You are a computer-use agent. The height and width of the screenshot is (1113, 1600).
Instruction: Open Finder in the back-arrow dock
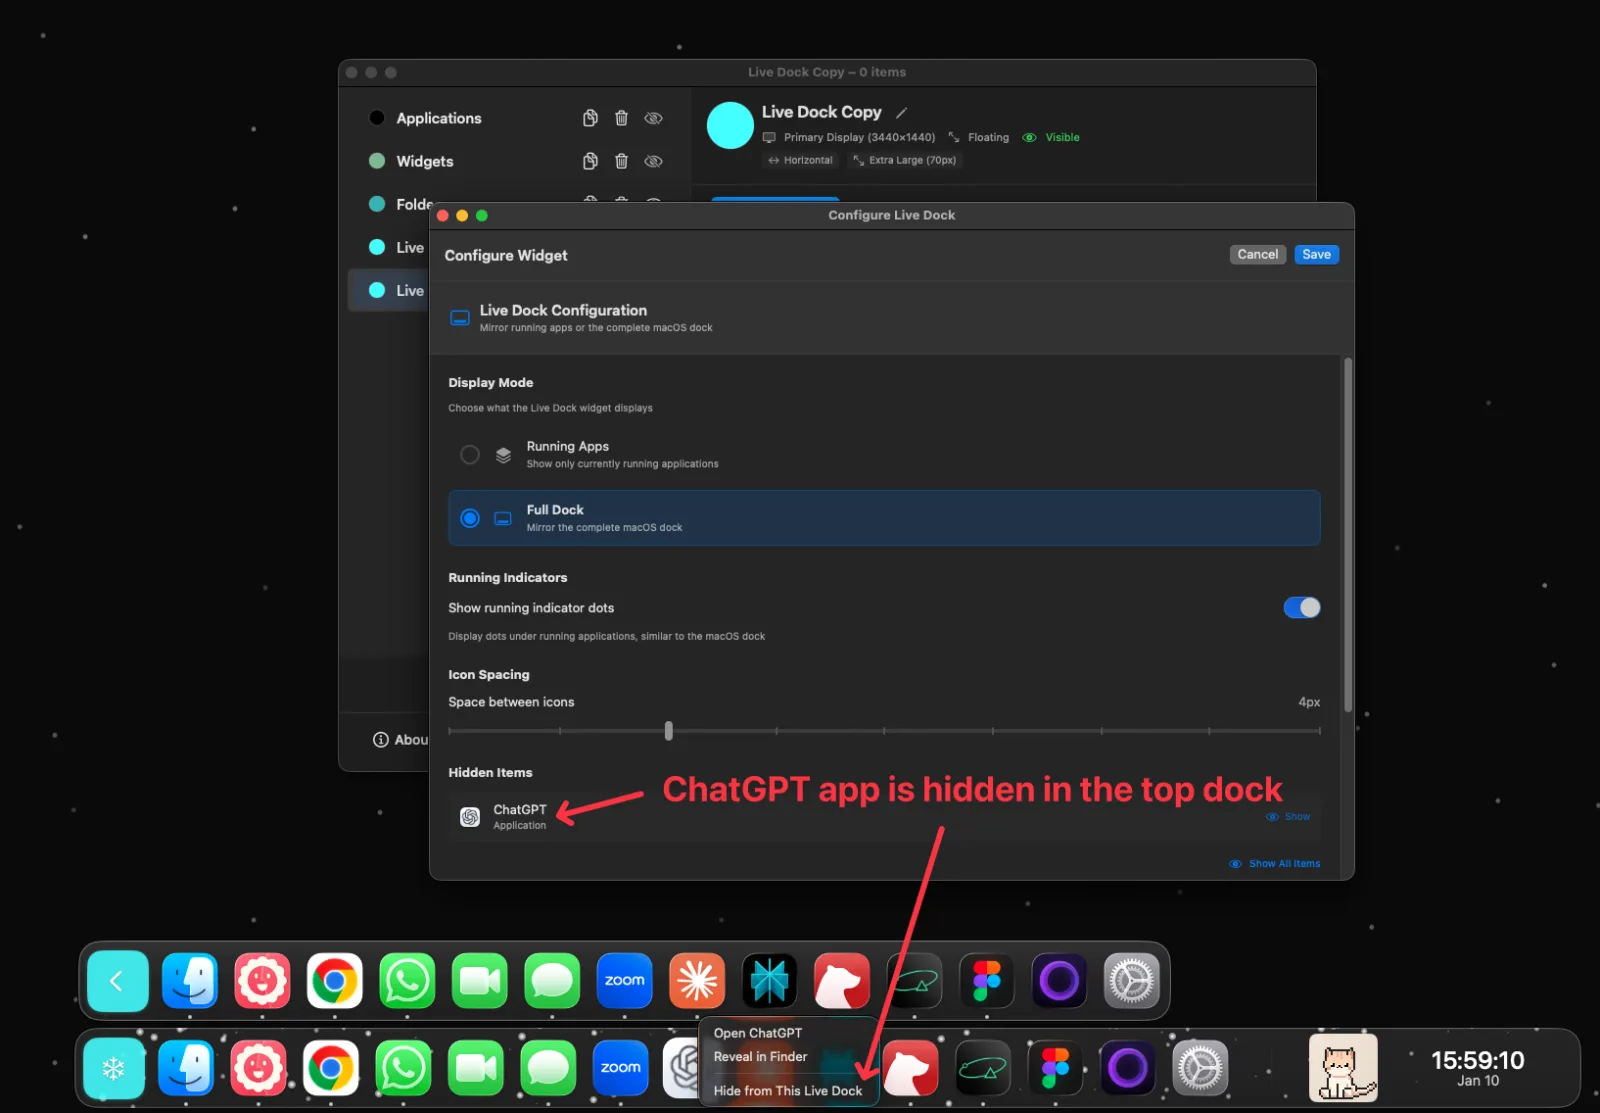[x=190, y=981]
